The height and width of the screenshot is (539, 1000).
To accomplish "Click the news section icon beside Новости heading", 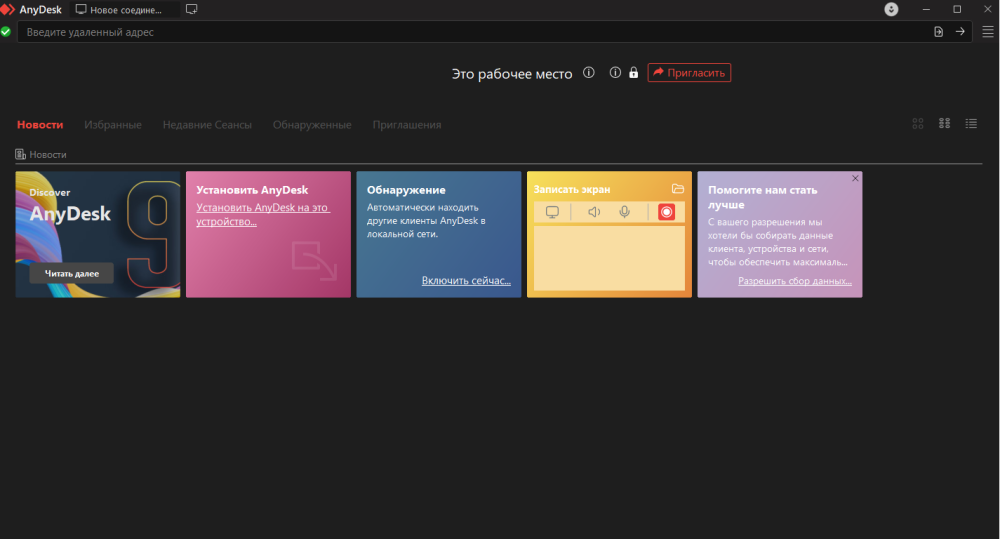I will (x=20, y=154).
